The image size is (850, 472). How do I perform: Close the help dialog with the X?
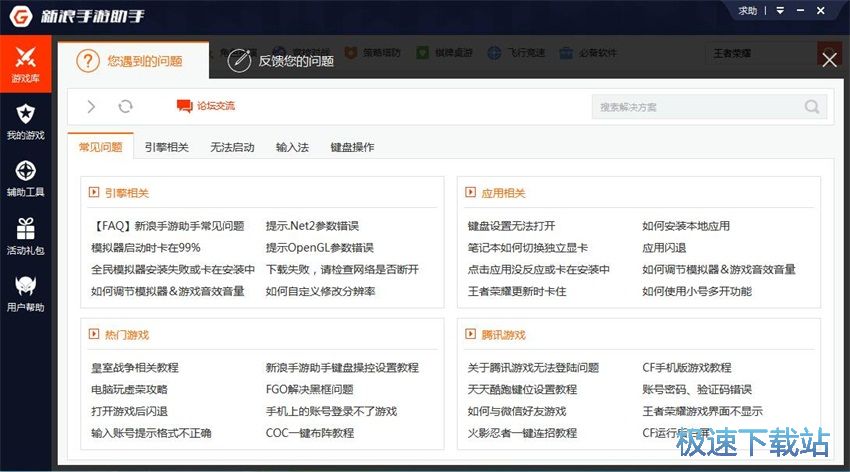pos(829,60)
